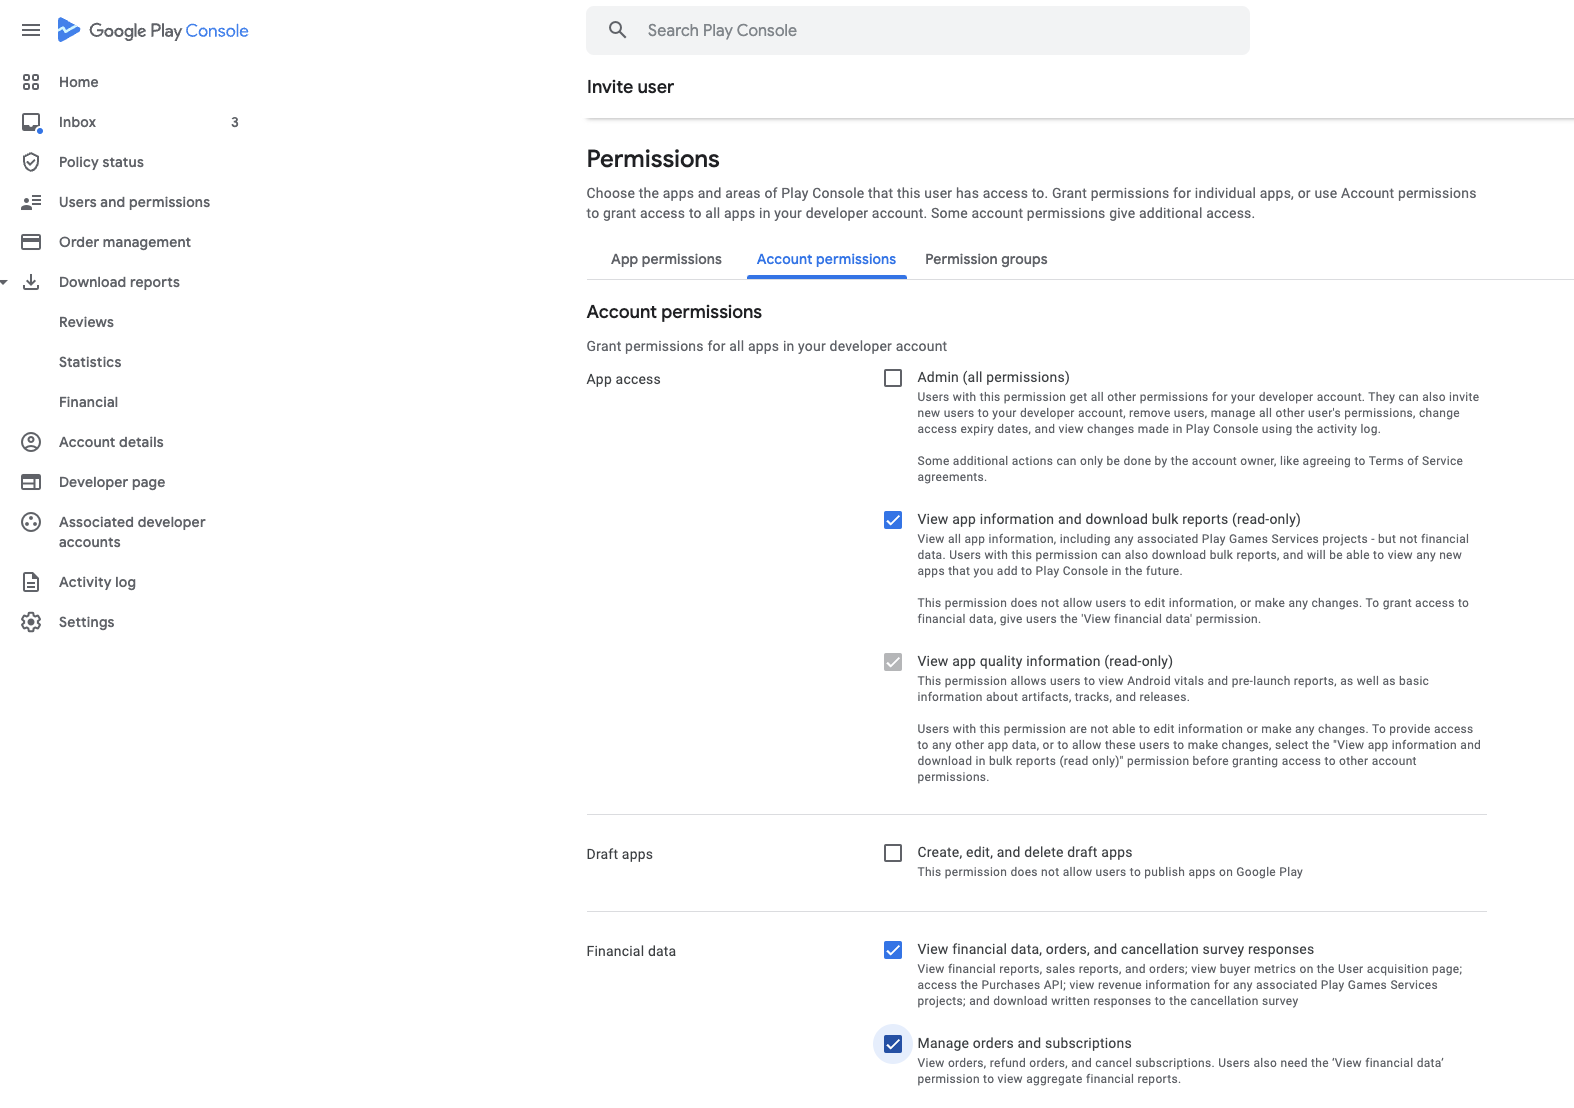Open the hamburger navigation menu
Image resolution: width=1574 pixels, height=1108 pixels.
click(x=30, y=30)
